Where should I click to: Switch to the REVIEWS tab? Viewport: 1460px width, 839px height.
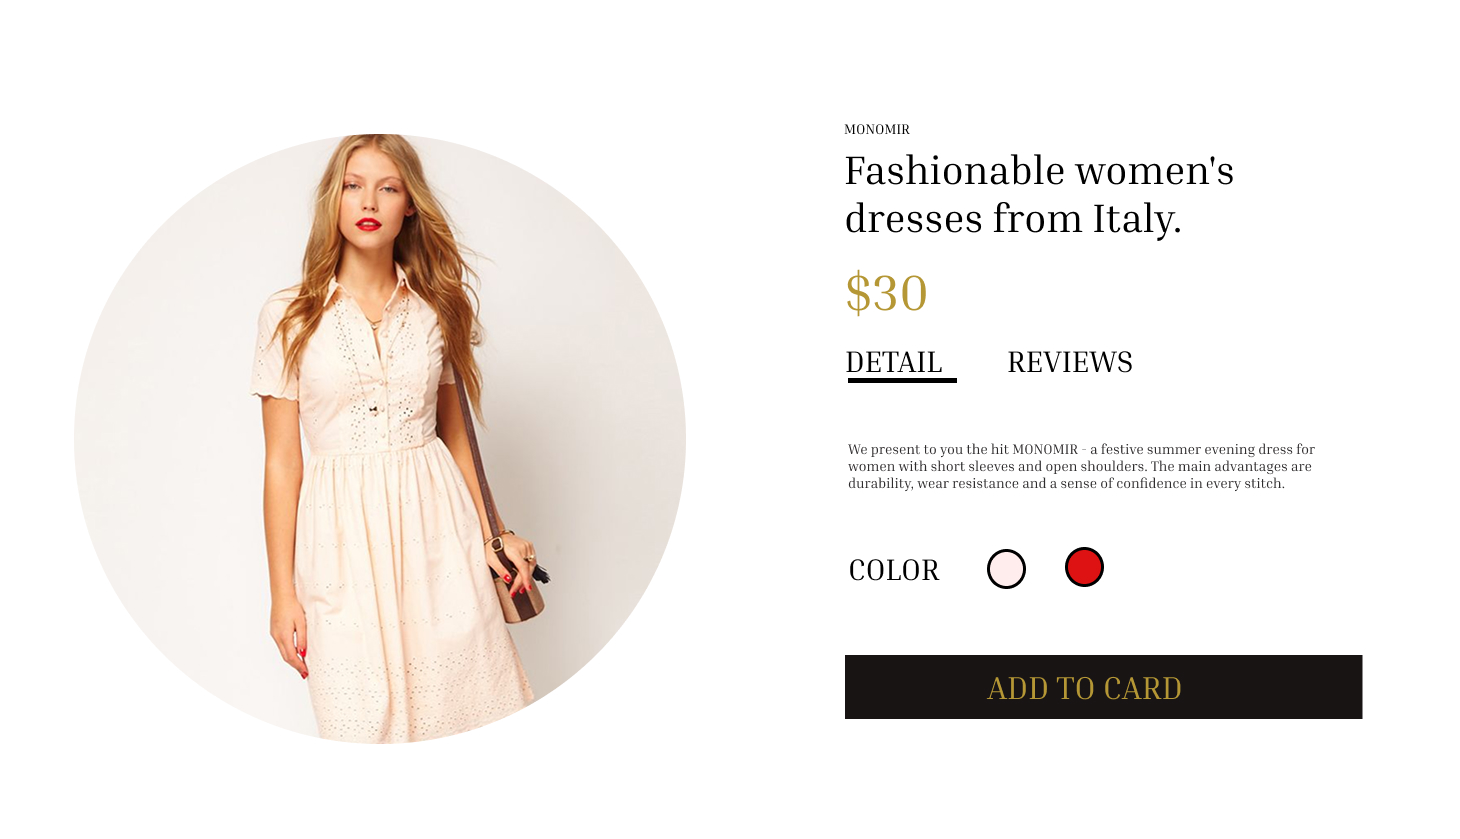coord(1070,362)
